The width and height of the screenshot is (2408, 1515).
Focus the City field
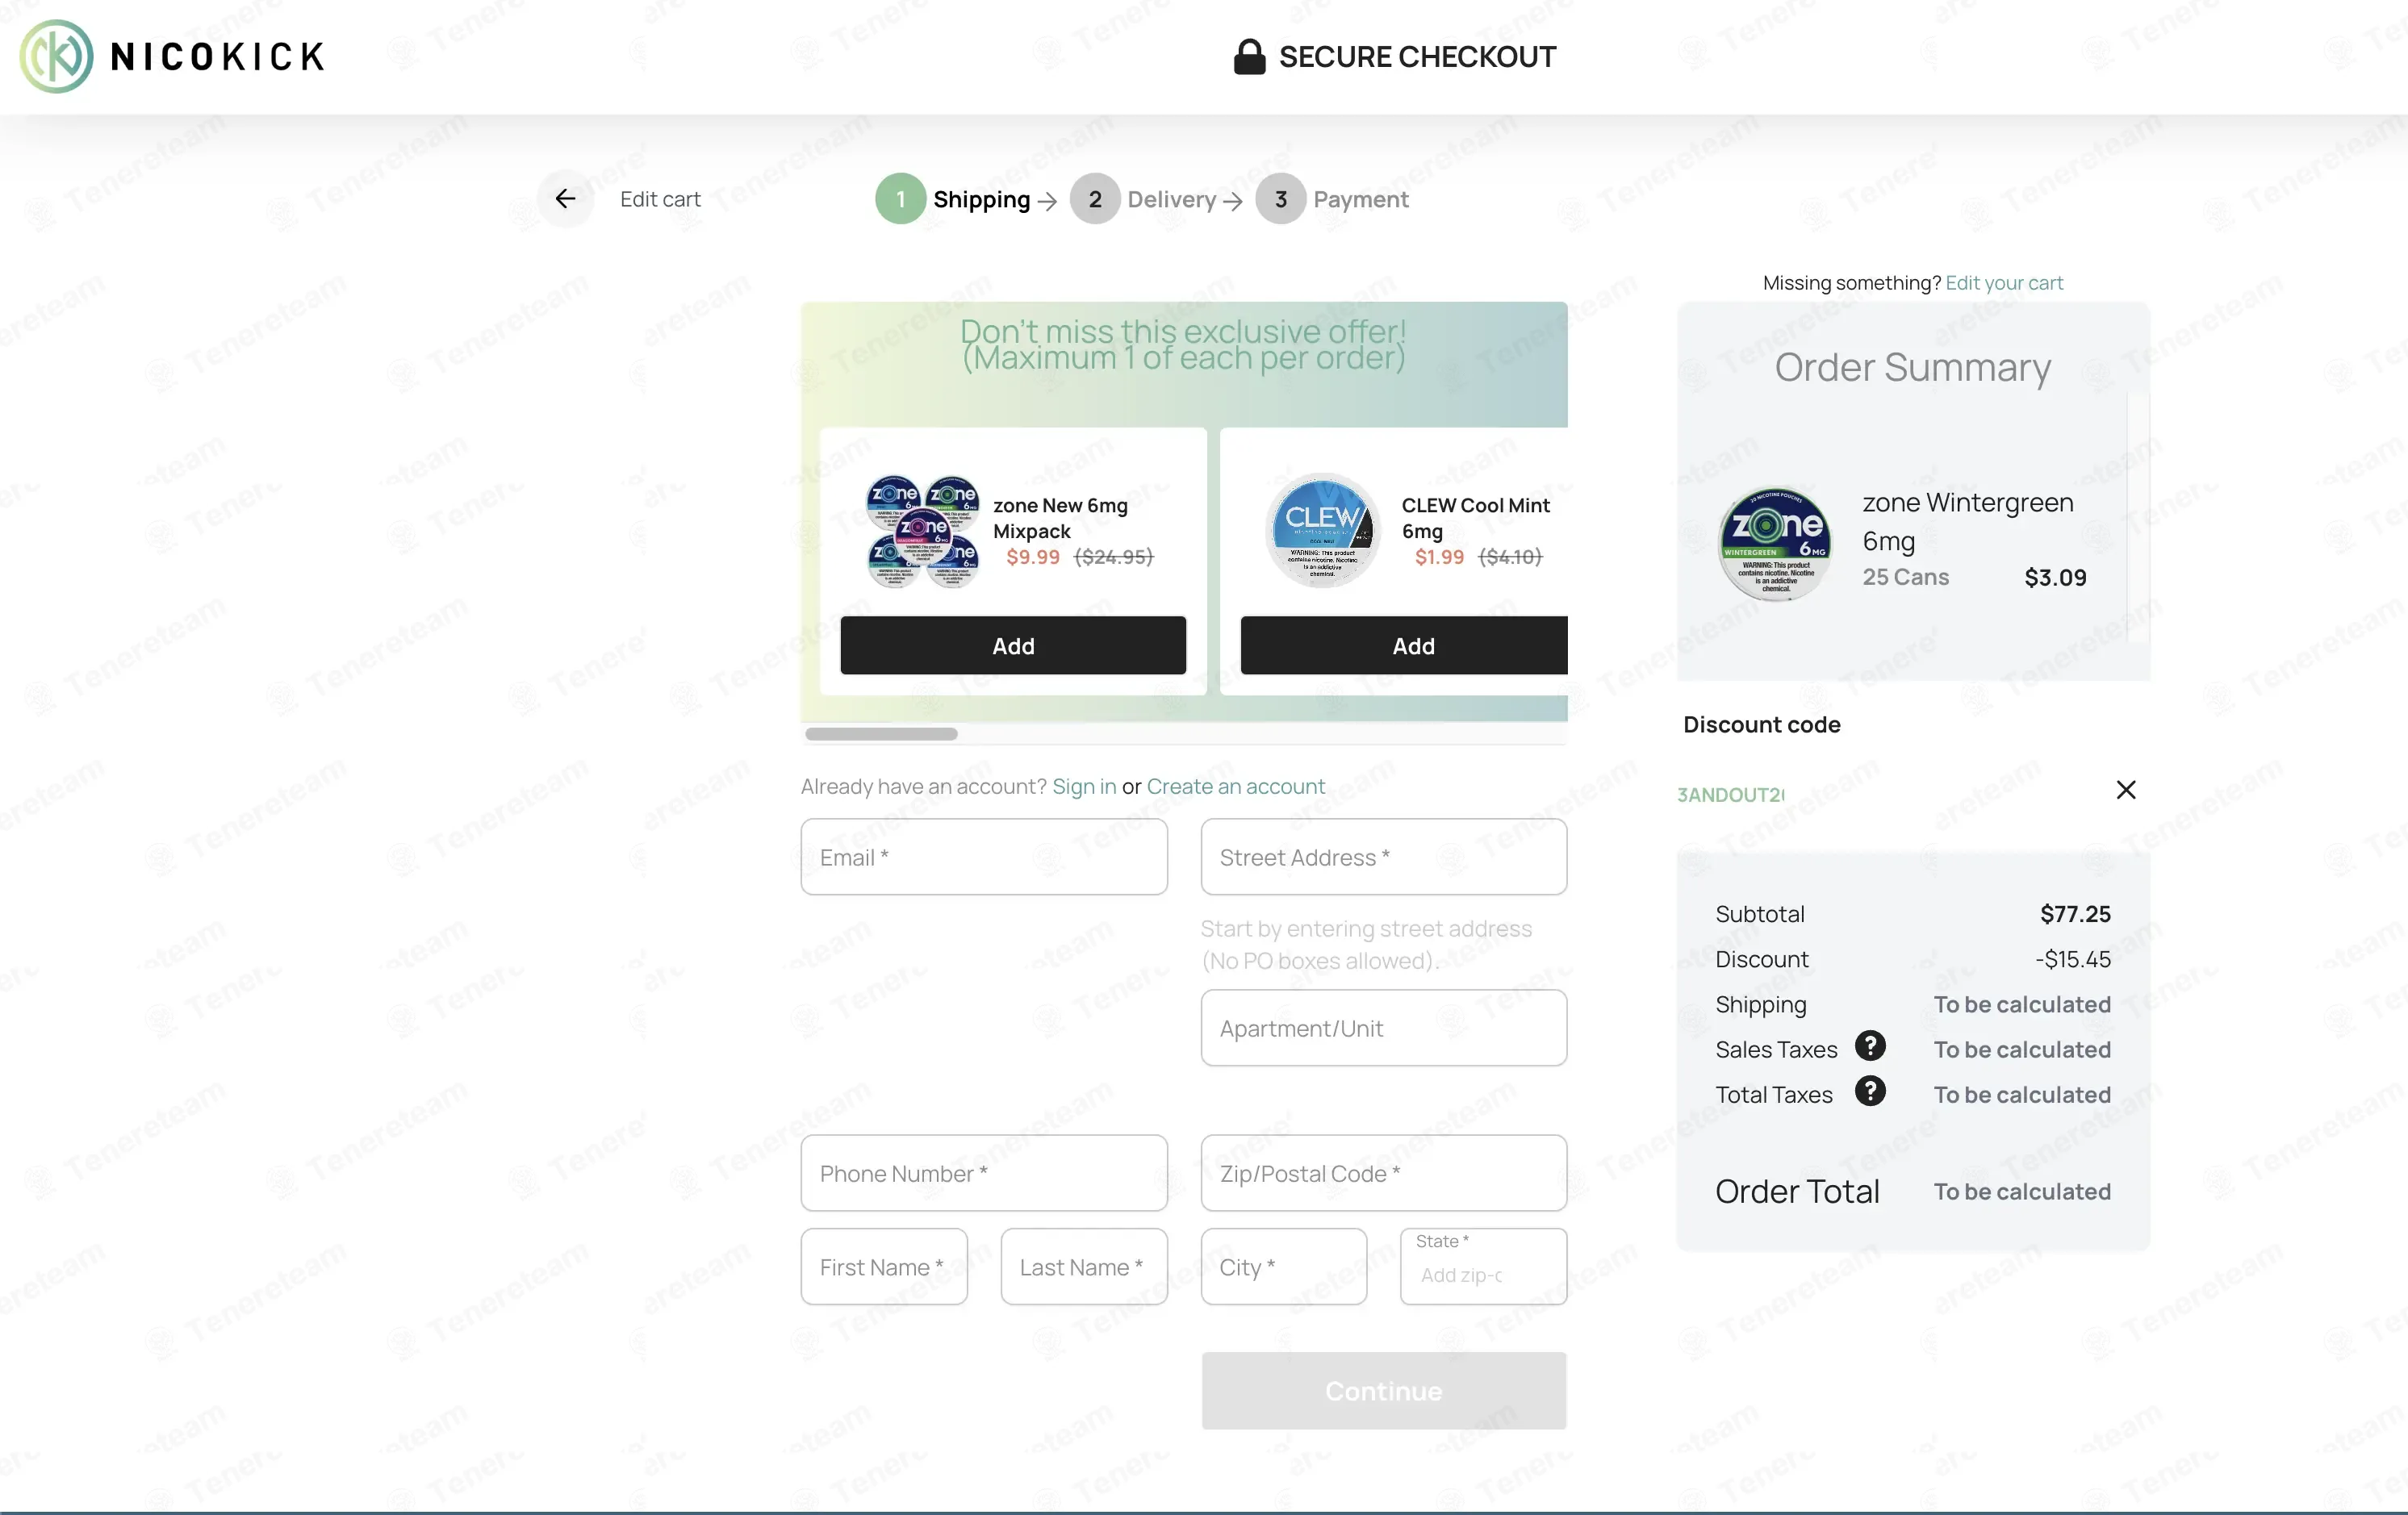tap(1284, 1267)
